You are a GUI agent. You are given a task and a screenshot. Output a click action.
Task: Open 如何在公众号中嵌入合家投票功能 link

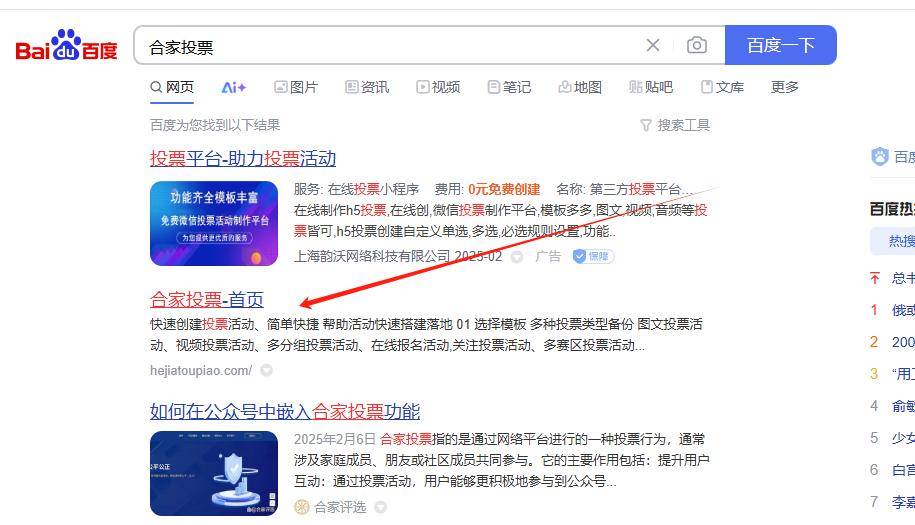285,411
